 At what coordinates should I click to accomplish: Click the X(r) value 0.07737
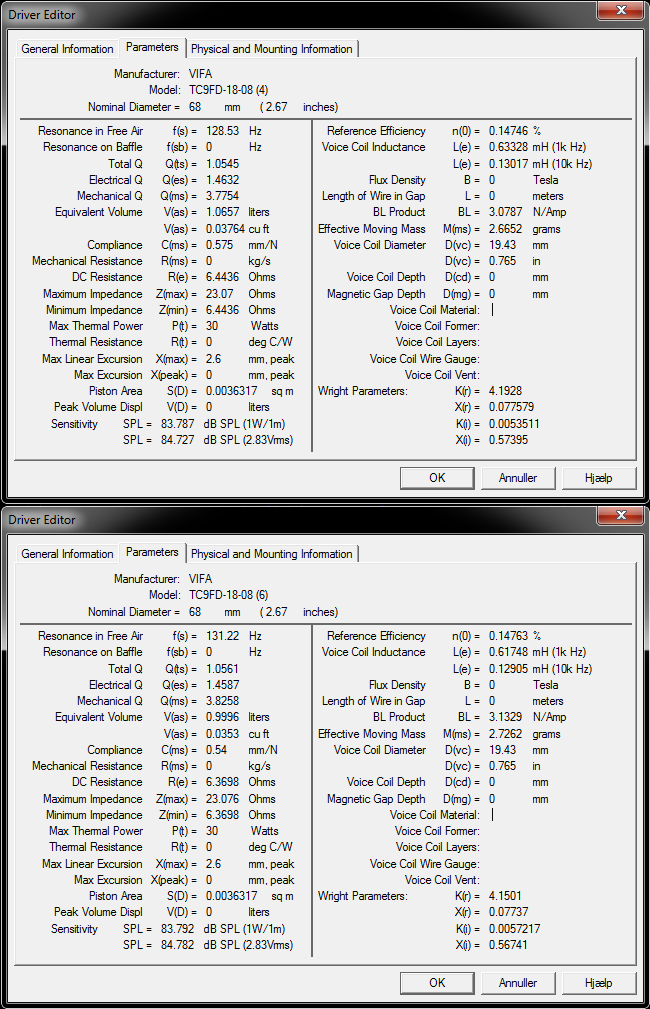[x=508, y=912]
